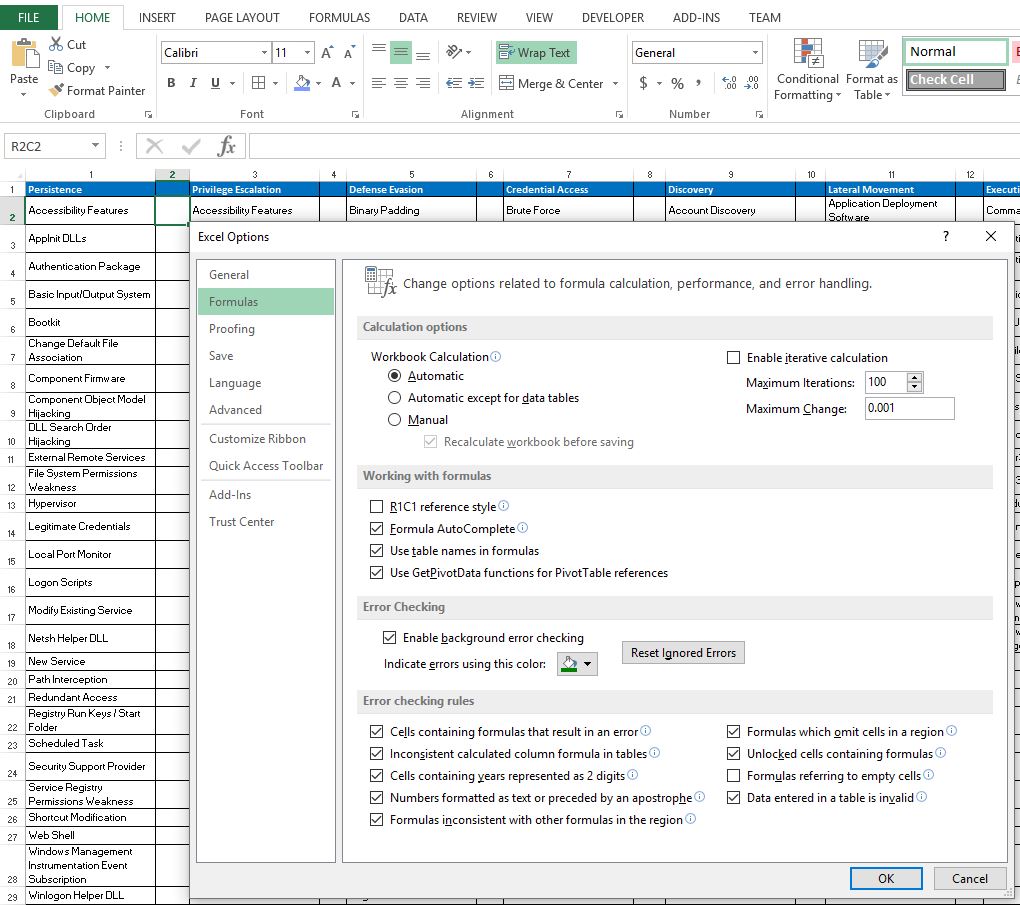Apply Comma Style
This screenshot has height=905, width=1020.
pyautogui.click(x=699, y=83)
